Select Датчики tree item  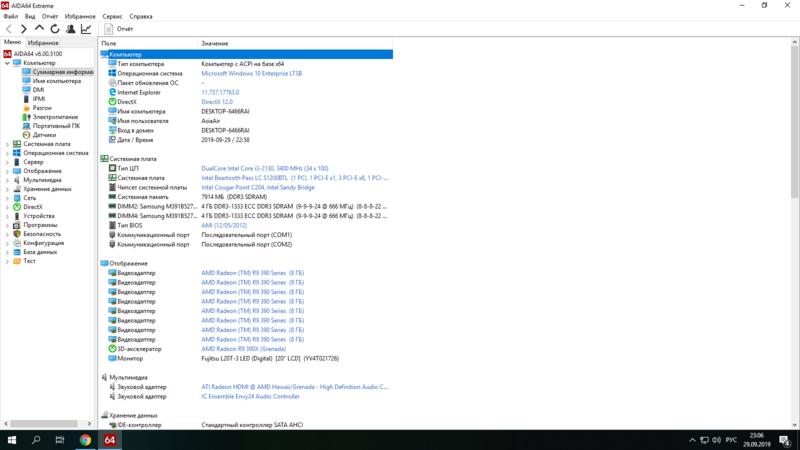coord(44,135)
